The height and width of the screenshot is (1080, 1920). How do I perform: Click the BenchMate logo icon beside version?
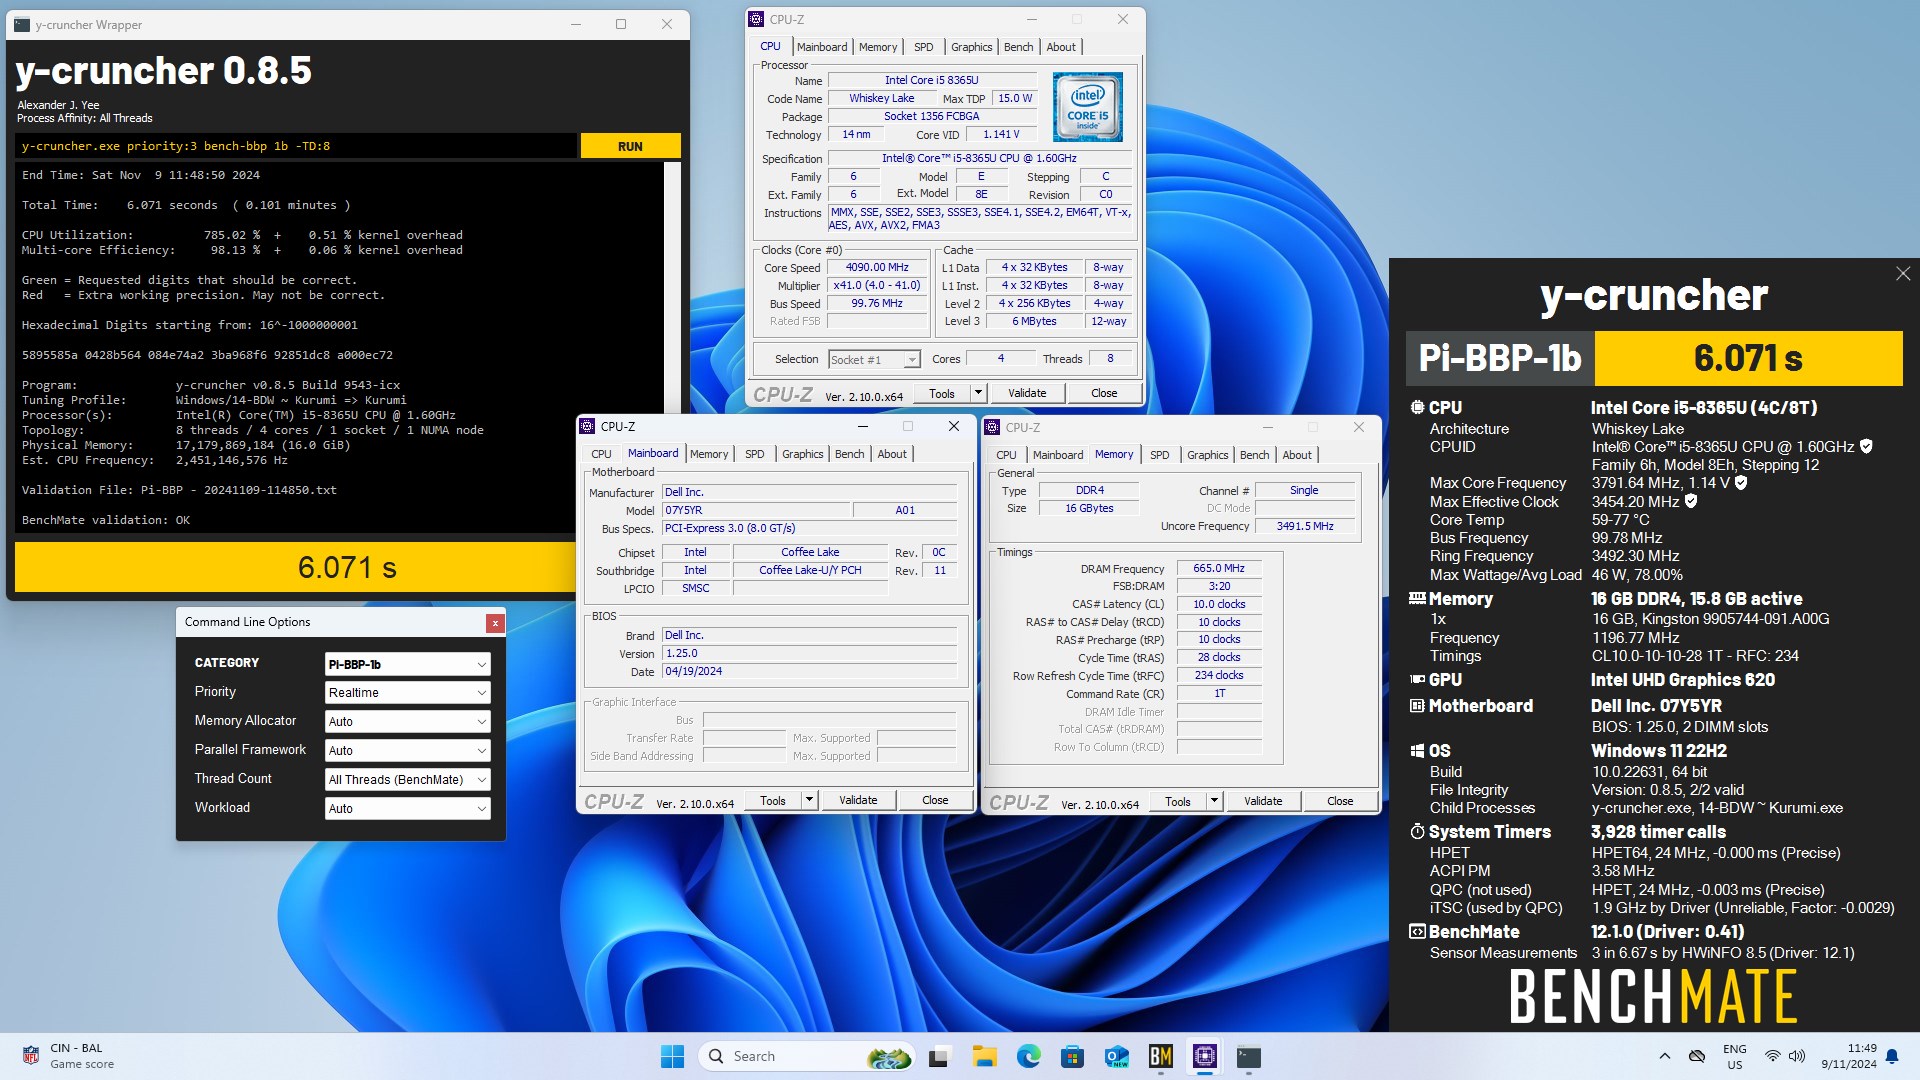pos(1417,932)
